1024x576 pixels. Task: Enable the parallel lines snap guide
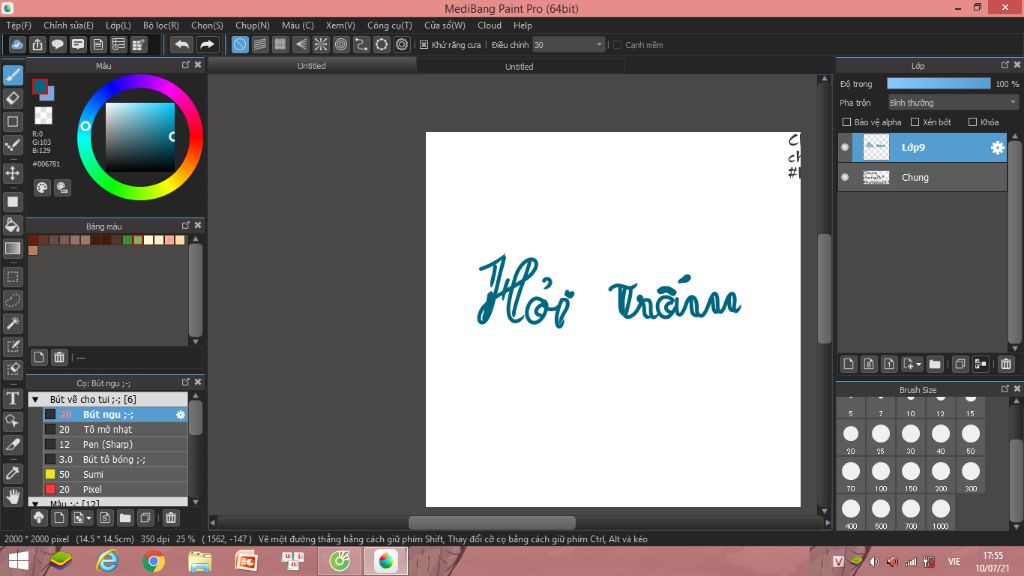coord(260,44)
